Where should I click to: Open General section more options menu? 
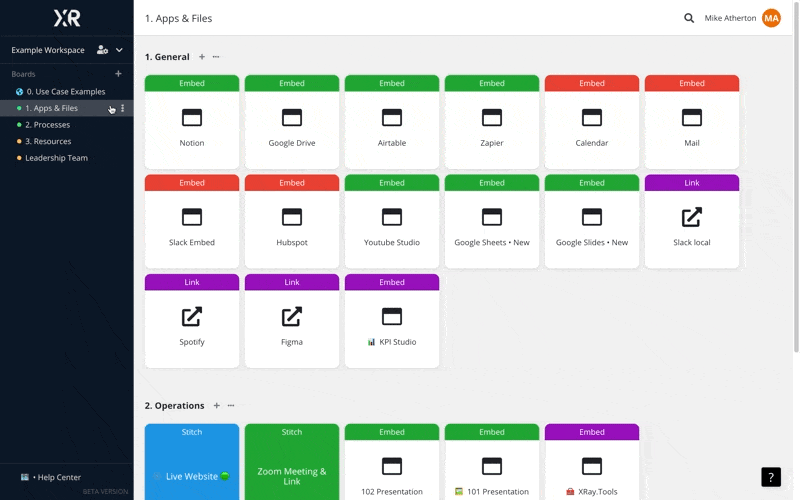[216, 57]
